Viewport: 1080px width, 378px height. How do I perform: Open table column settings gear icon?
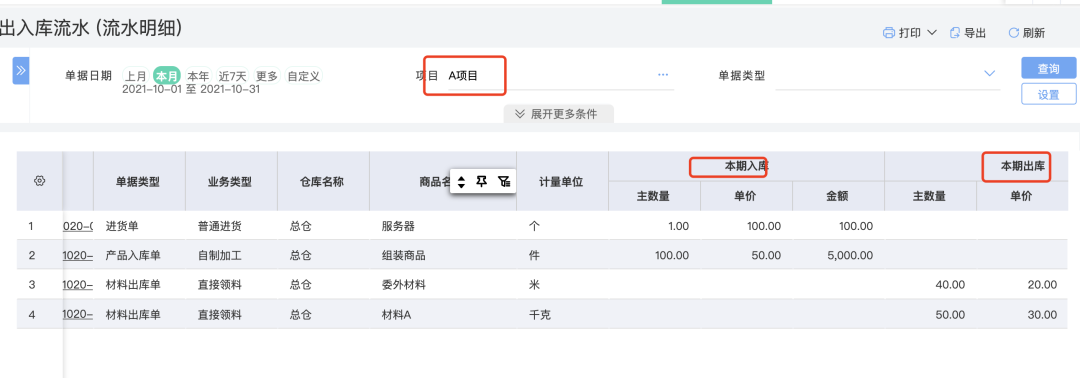pos(39,180)
